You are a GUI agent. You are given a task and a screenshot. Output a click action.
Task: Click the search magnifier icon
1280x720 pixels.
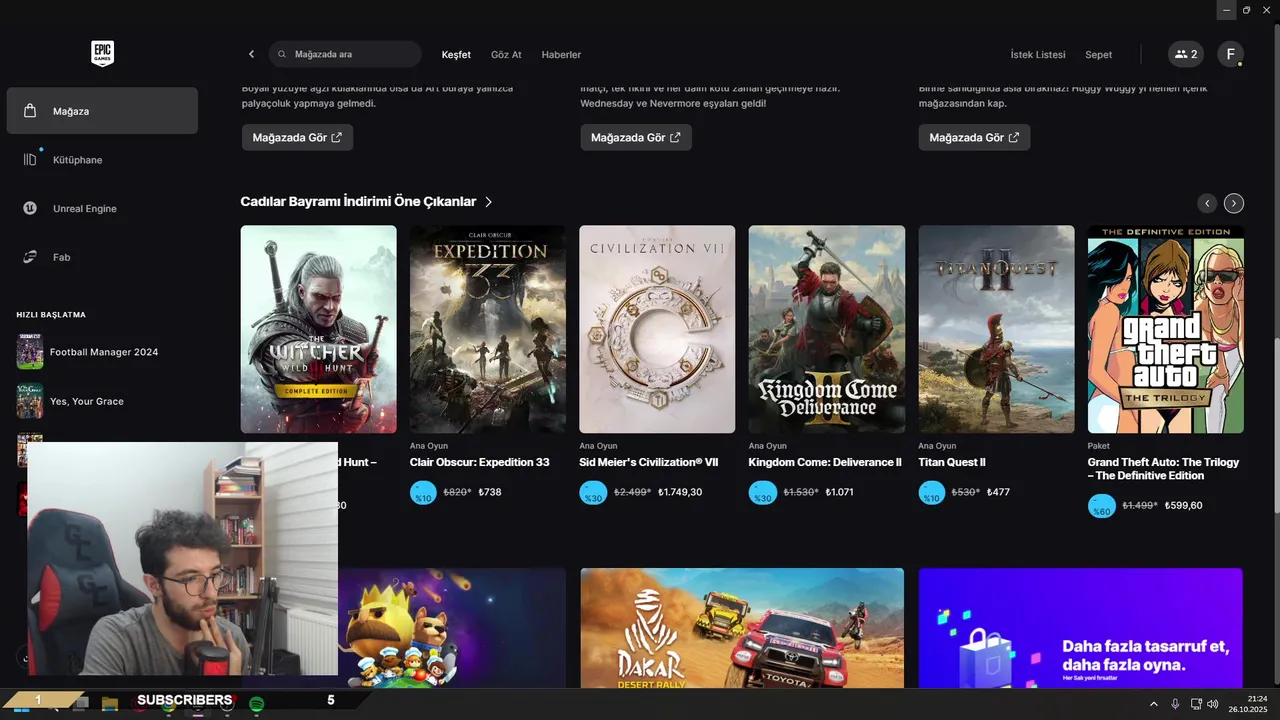coord(282,54)
